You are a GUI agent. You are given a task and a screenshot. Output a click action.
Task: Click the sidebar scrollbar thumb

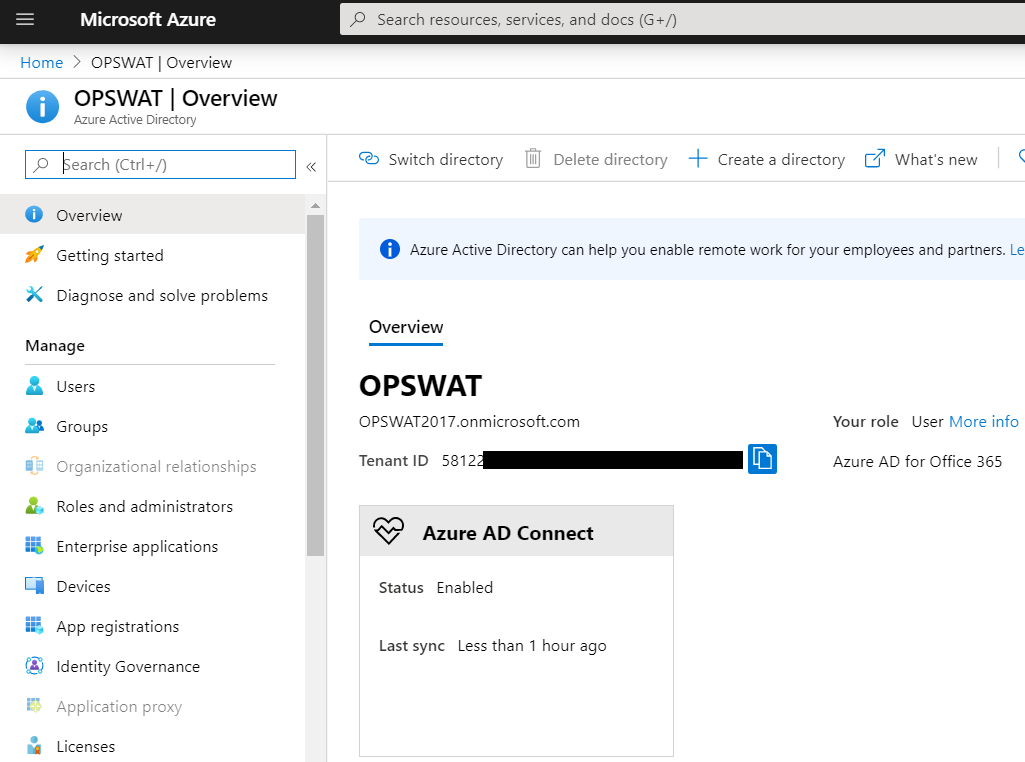(315, 386)
